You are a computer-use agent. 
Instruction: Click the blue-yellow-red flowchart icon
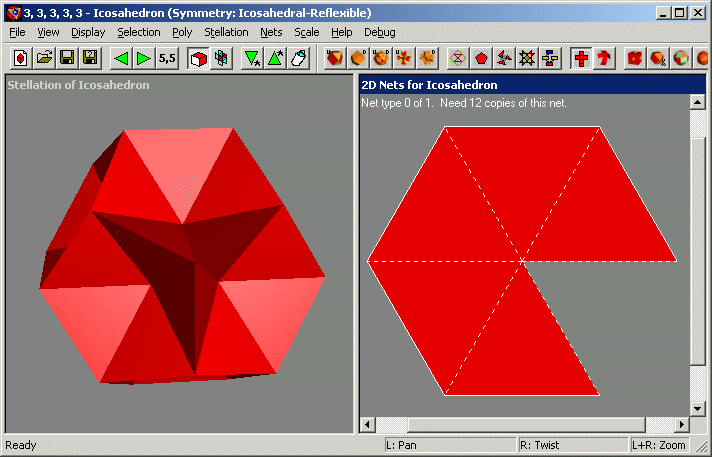pos(550,58)
